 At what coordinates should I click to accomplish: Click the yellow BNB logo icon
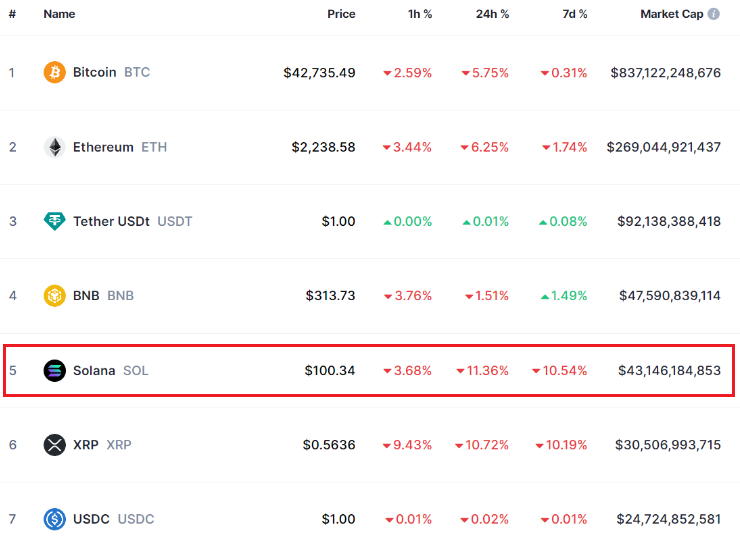point(55,296)
